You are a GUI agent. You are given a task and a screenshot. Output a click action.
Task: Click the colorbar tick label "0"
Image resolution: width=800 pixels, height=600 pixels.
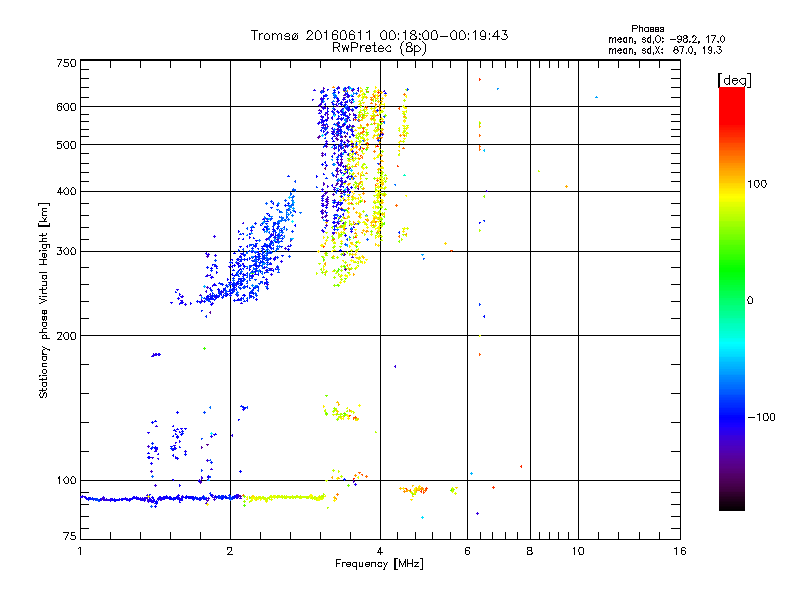click(750, 301)
